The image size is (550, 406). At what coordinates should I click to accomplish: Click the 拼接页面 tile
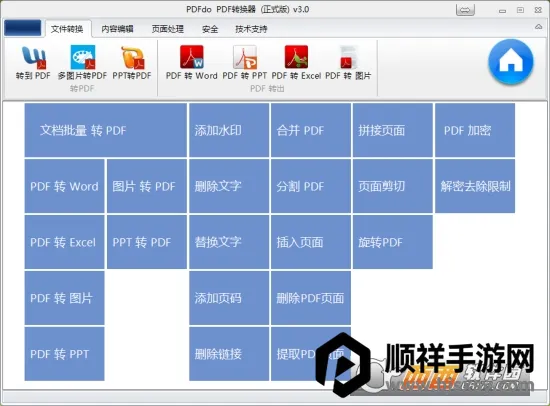[393, 130]
